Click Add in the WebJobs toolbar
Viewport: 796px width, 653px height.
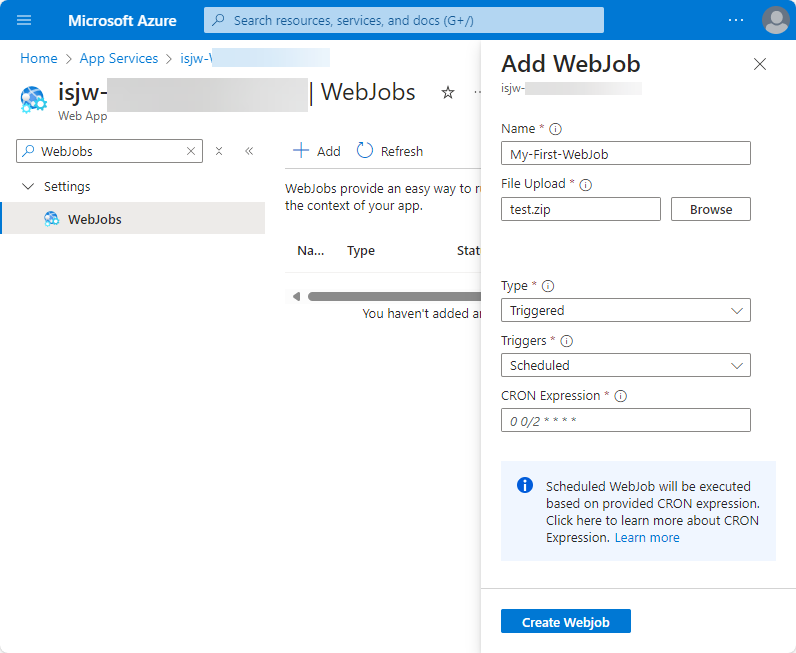pyautogui.click(x=316, y=151)
